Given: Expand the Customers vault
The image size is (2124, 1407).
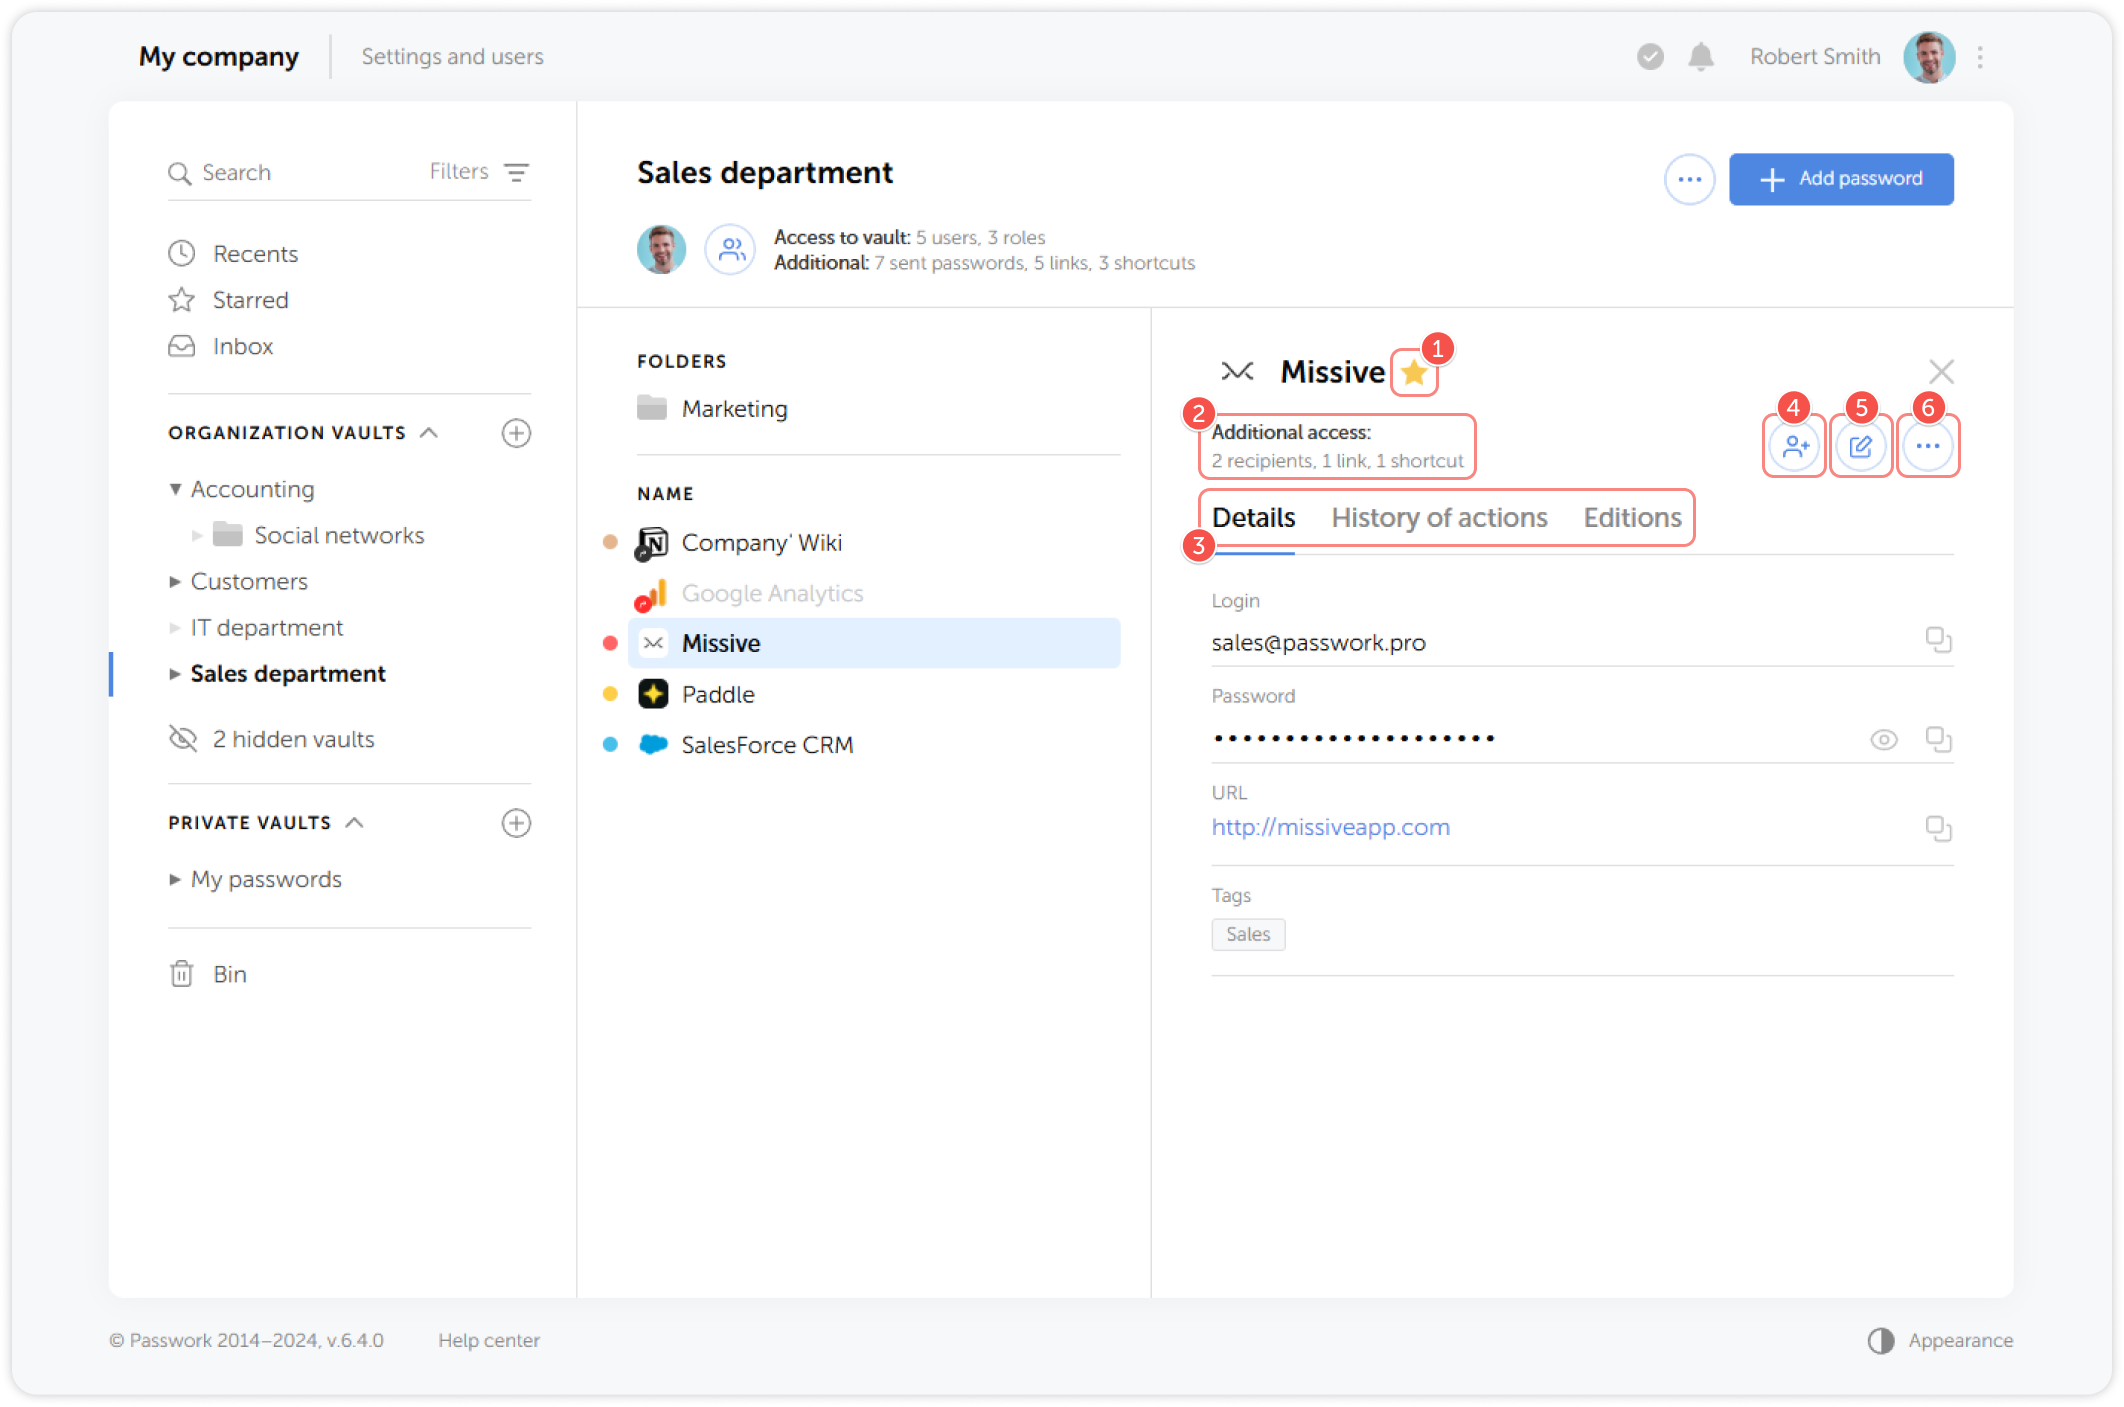Looking at the screenshot, I should pyautogui.click(x=175, y=581).
